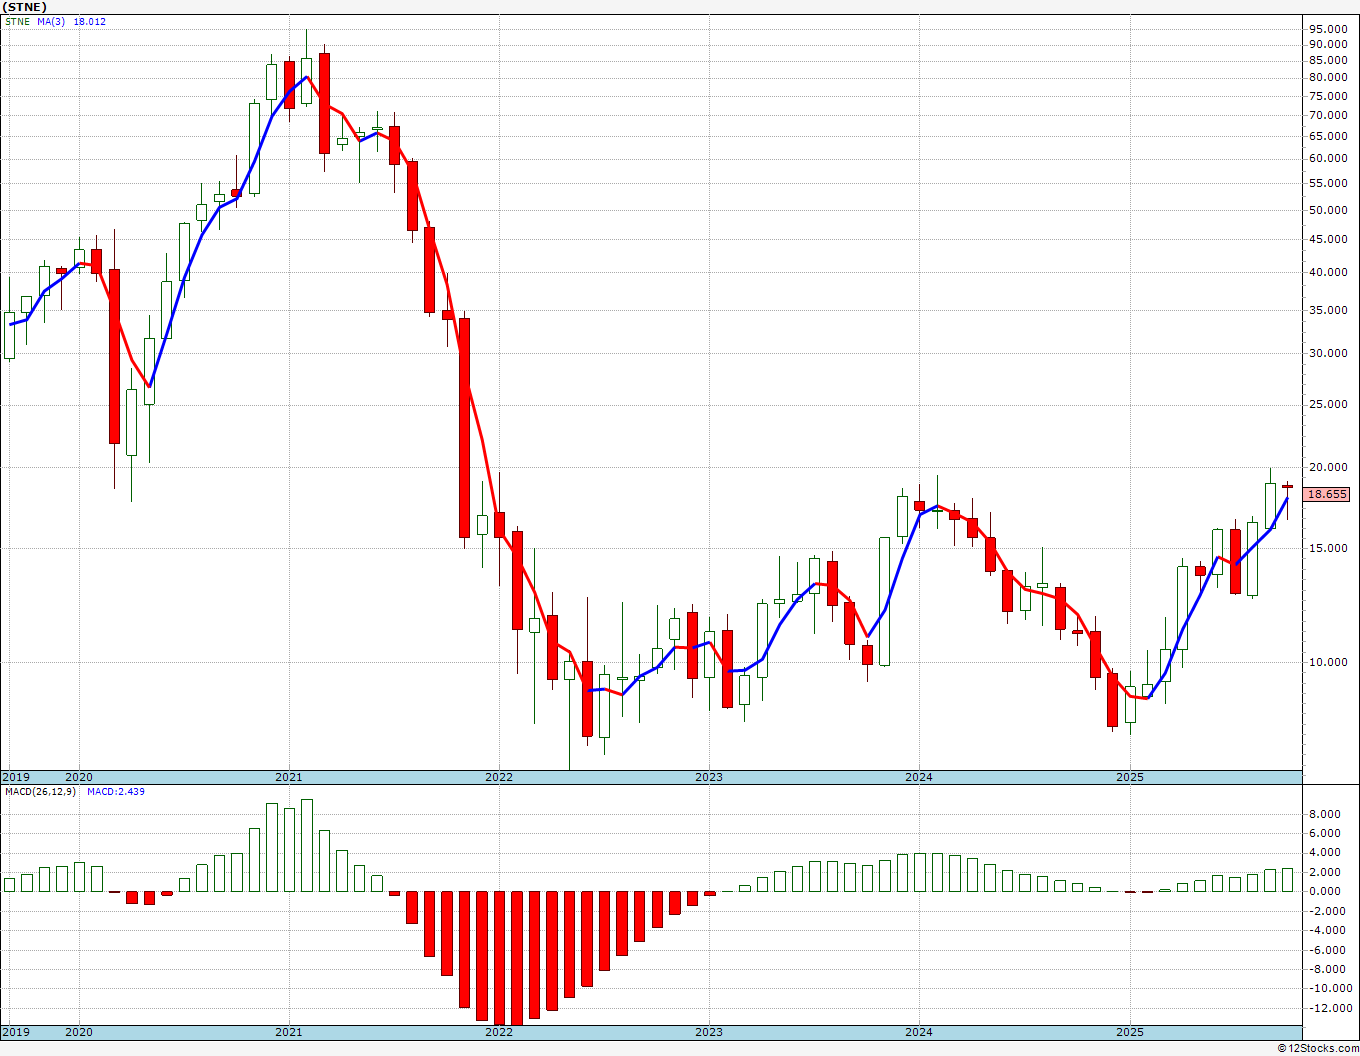Click the 18.012 moving average value
This screenshot has width=1360, height=1056.
tap(89, 22)
